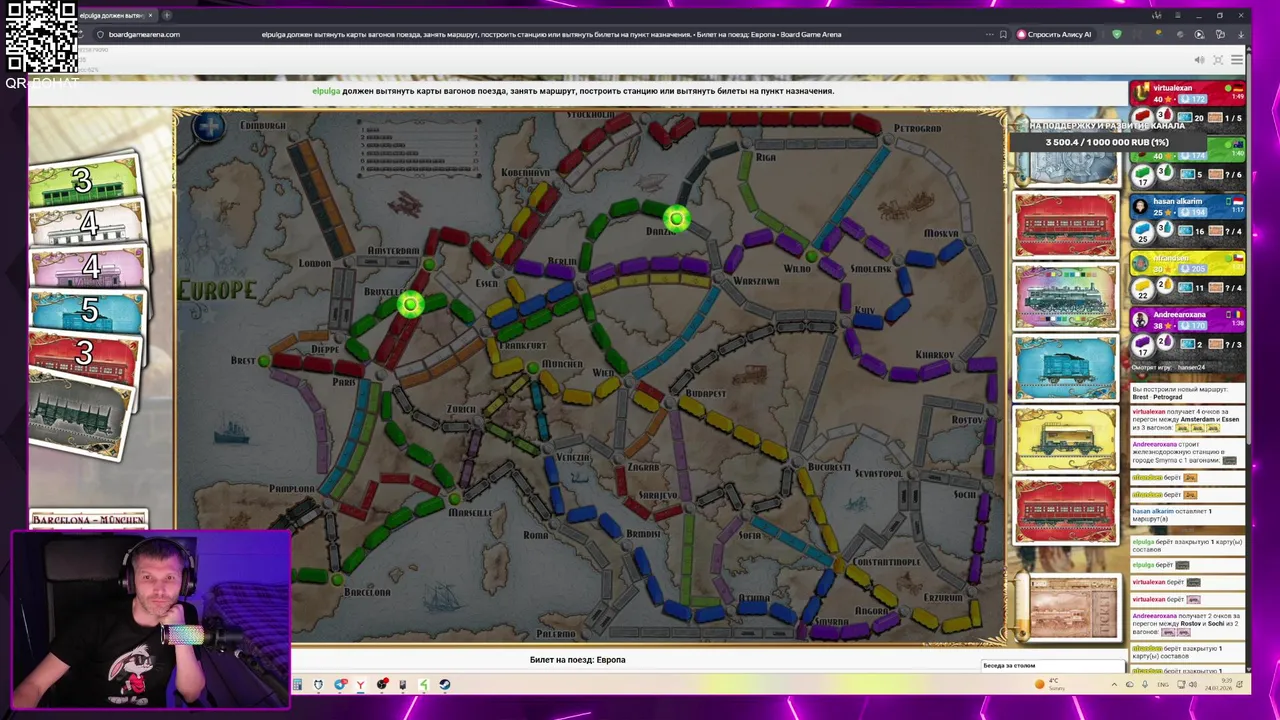Click München city marker on map
1280x720 pixels.
(x=534, y=369)
